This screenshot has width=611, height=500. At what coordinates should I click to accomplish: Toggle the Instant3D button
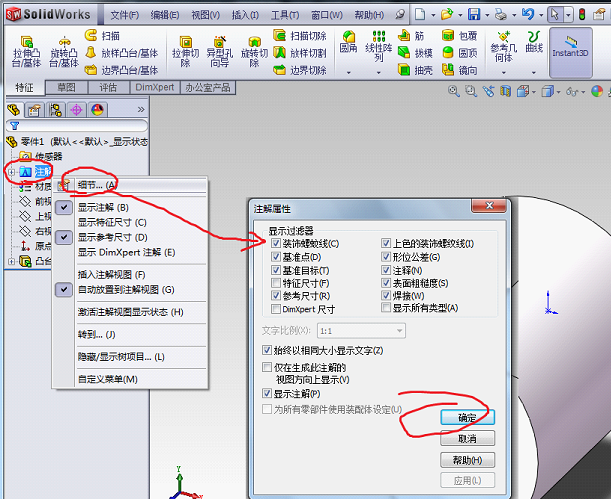(570, 52)
